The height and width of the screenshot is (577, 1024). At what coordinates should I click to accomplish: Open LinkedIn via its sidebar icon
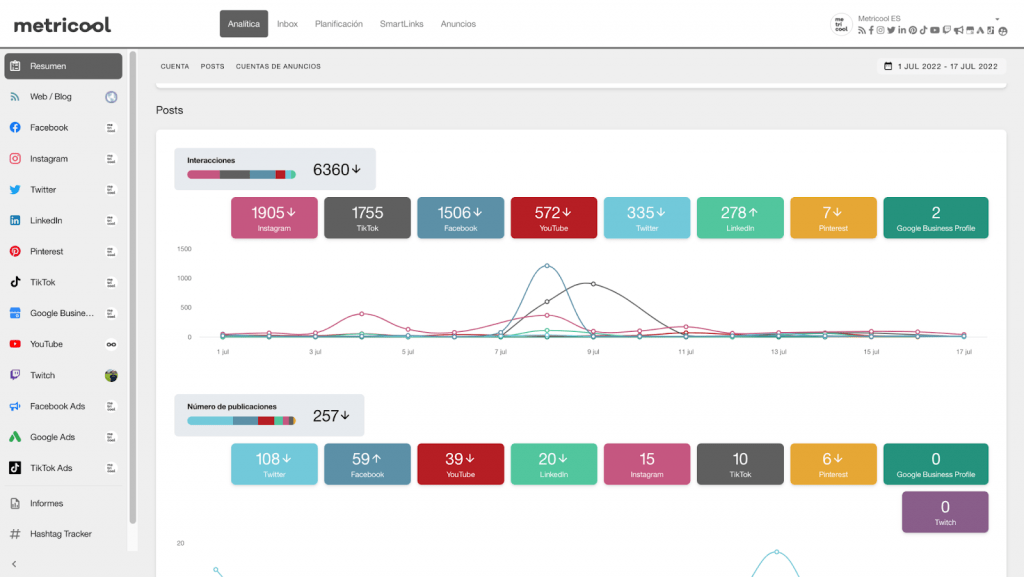tap(15, 221)
